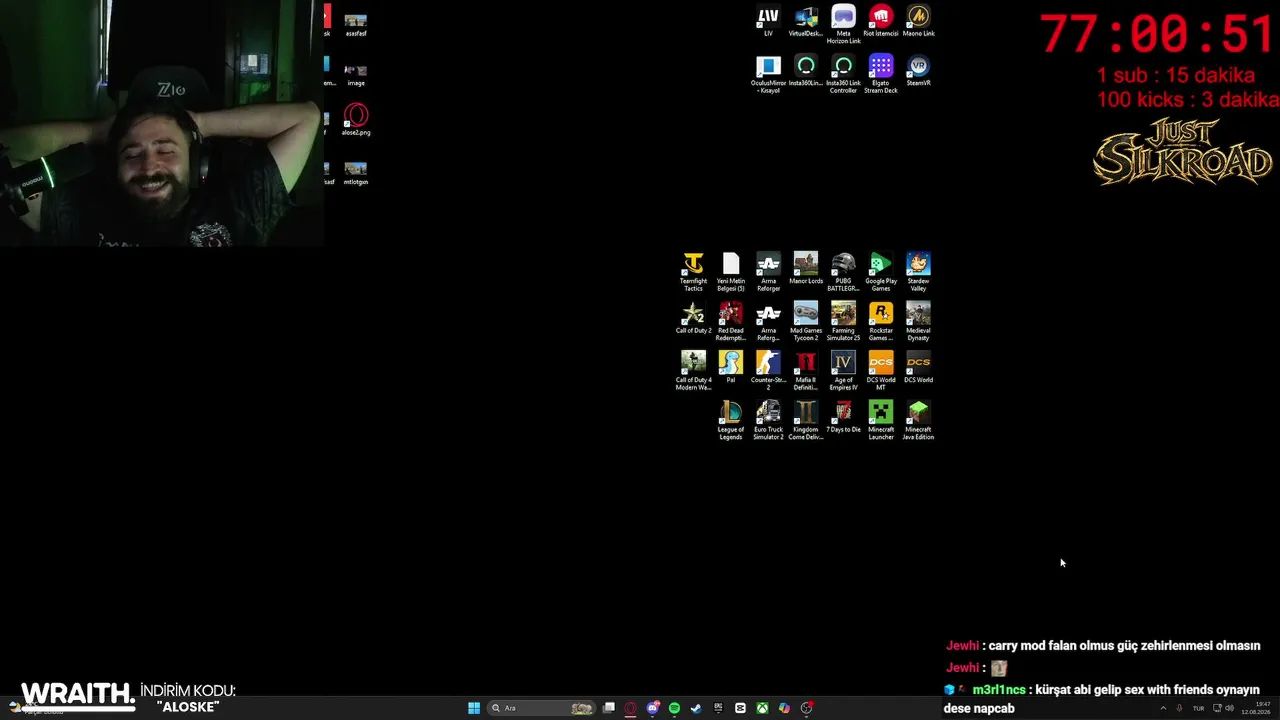Click the Counter-Strike 2 icon
The image size is (1280, 720).
point(768,371)
